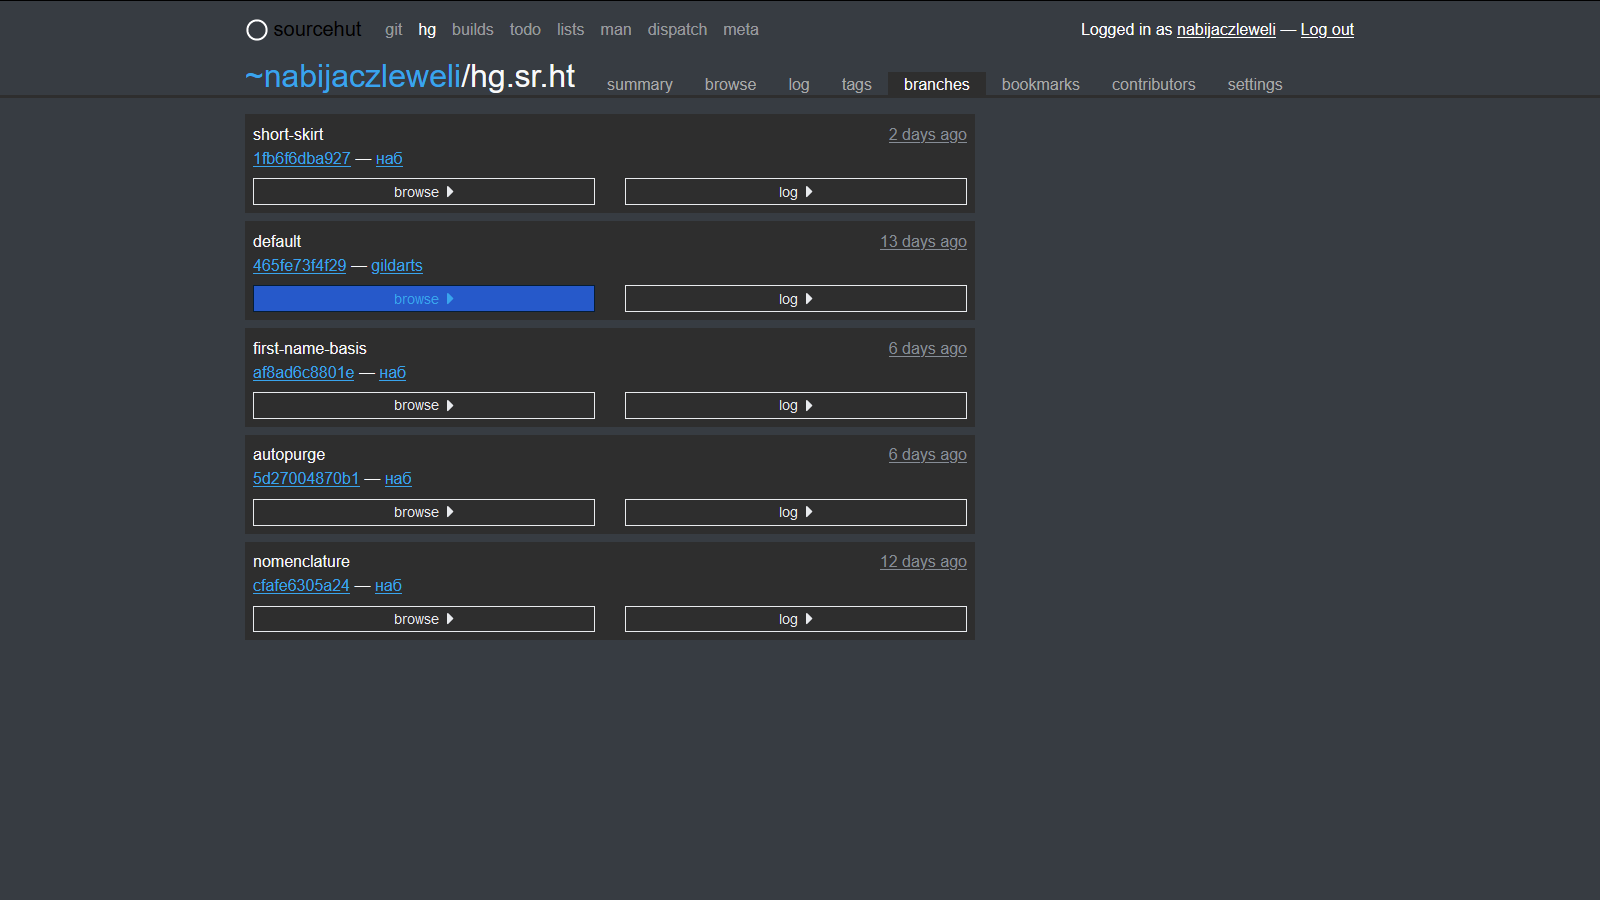Open the ~nabijaczleweli user profile link
The image size is (1600, 900).
click(x=352, y=77)
